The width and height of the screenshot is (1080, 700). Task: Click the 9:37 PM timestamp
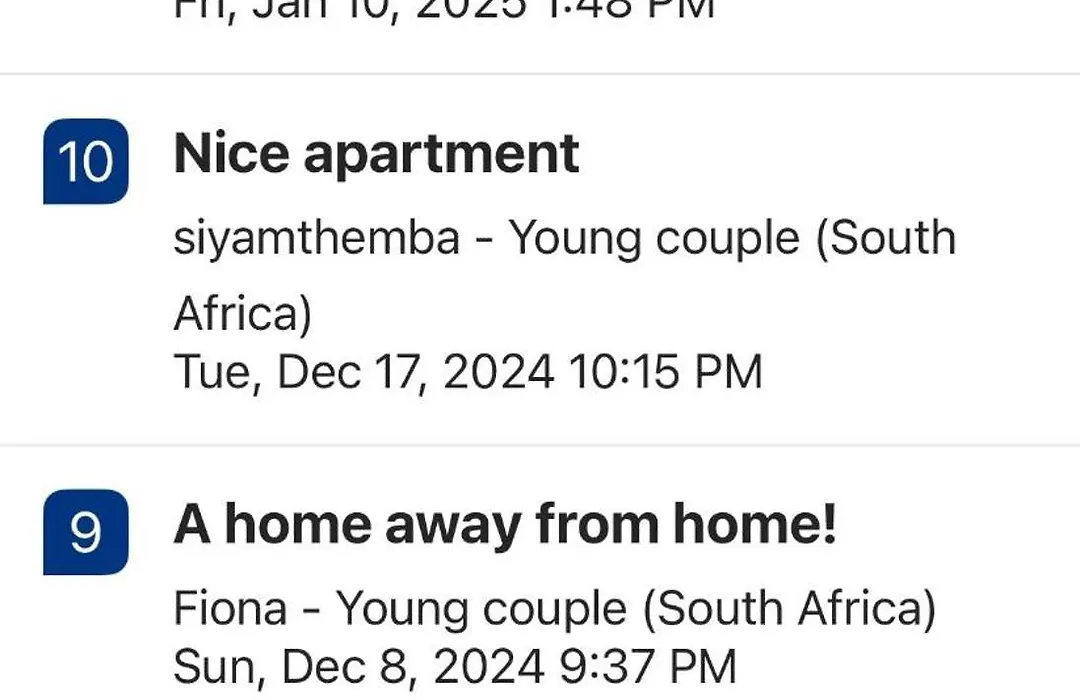[647, 666]
